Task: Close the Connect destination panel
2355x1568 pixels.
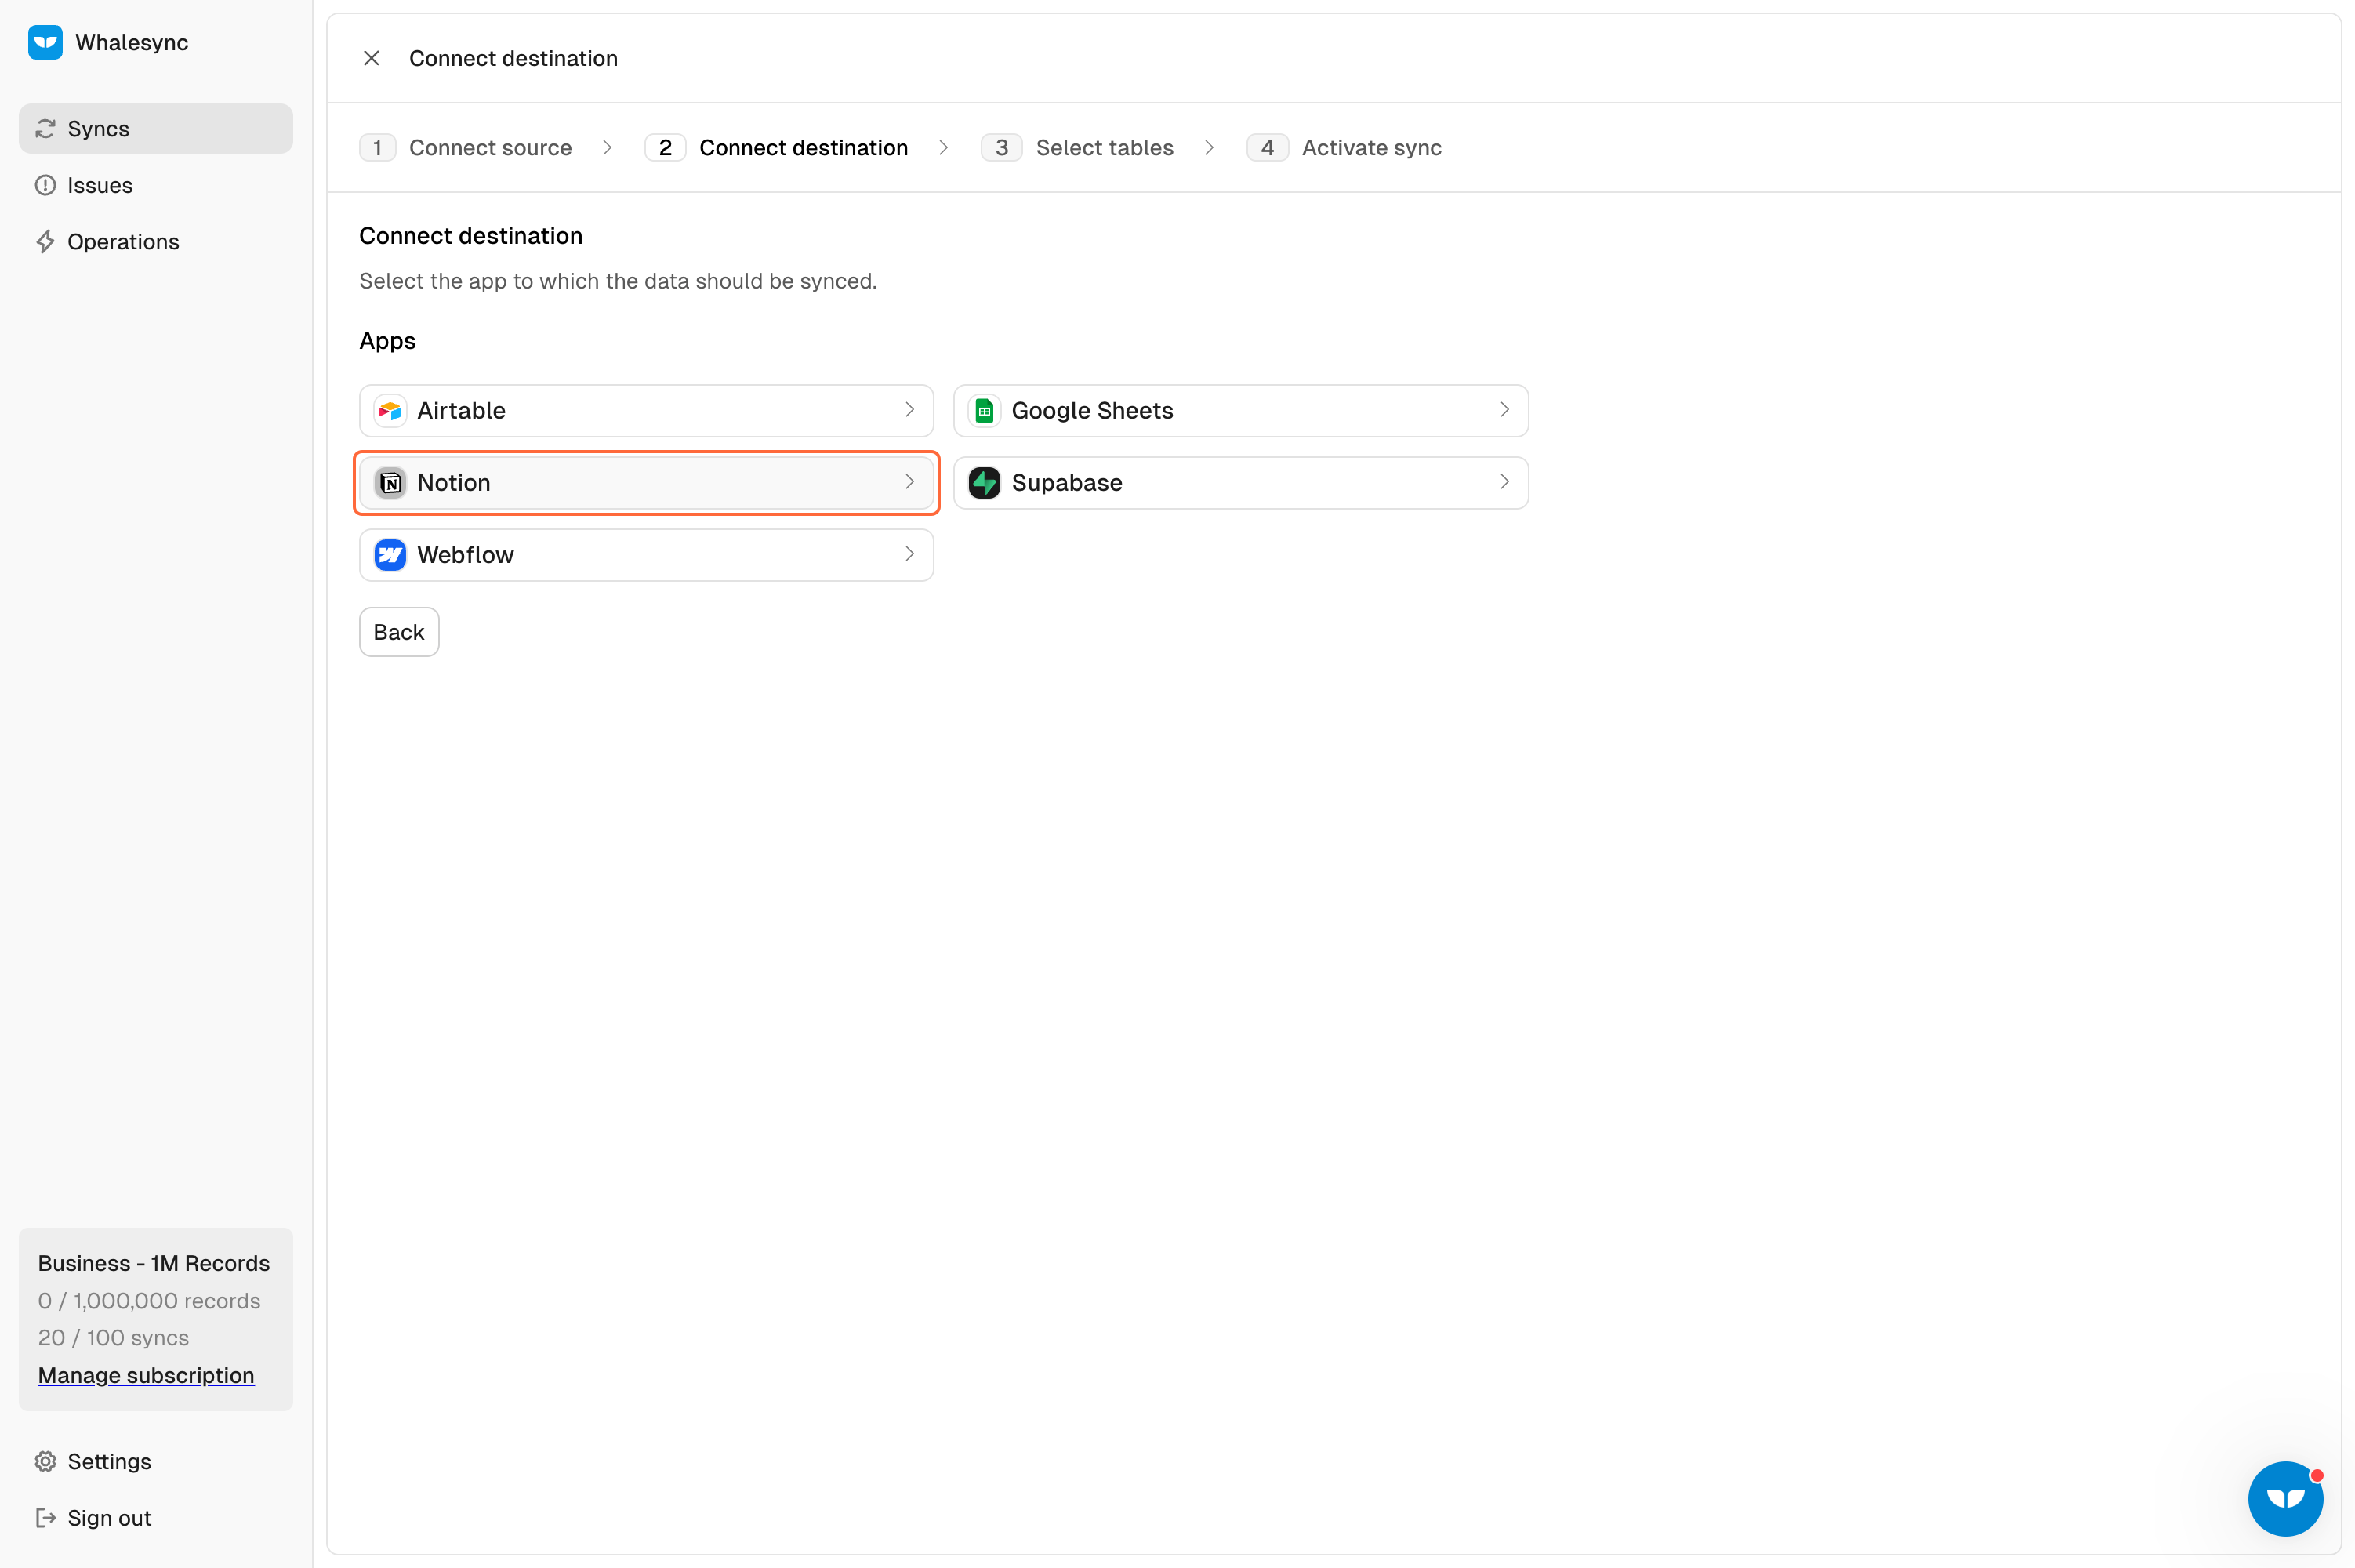Action: [371, 58]
